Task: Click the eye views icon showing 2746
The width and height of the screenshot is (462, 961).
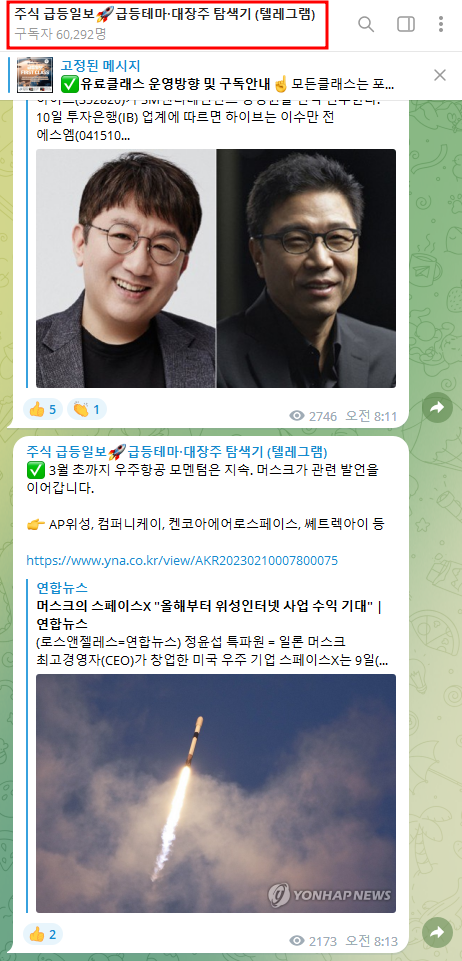Action: (x=297, y=416)
